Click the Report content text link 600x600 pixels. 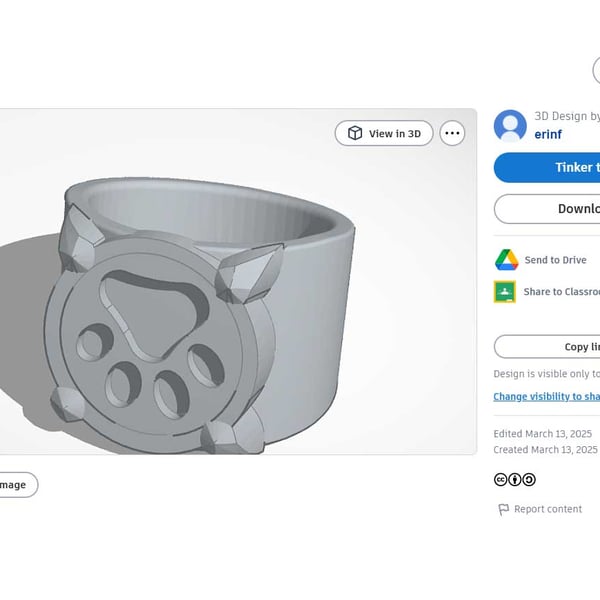548,509
